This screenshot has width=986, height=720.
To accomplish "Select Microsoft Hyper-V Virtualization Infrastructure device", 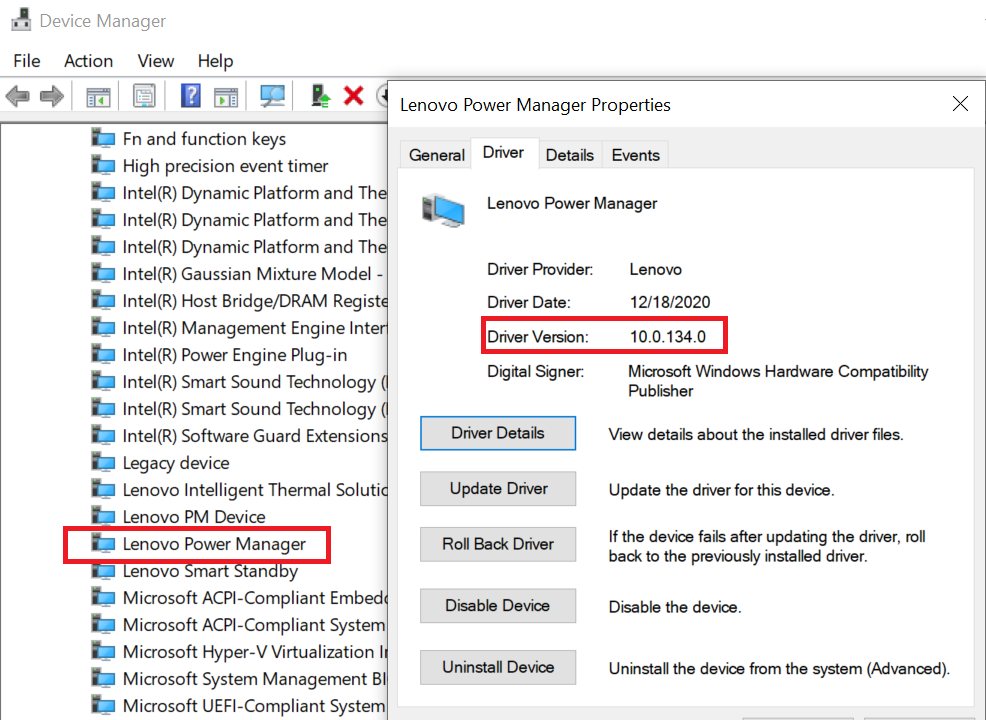I will pos(255,652).
